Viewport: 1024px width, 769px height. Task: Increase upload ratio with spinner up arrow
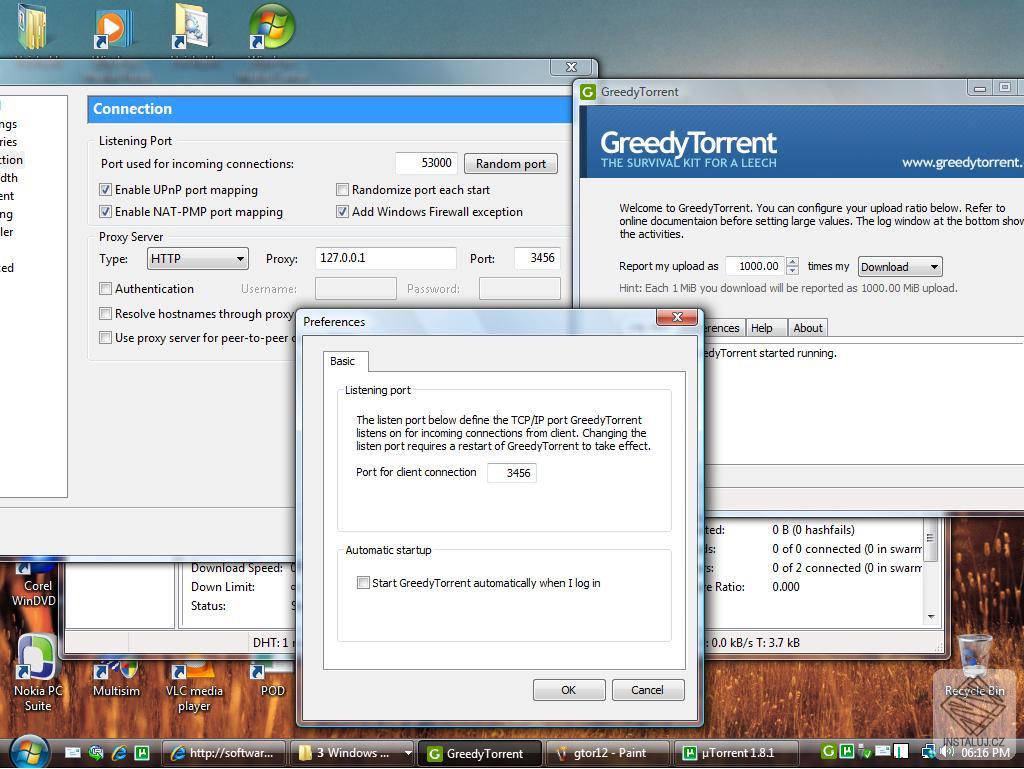(x=793, y=262)
